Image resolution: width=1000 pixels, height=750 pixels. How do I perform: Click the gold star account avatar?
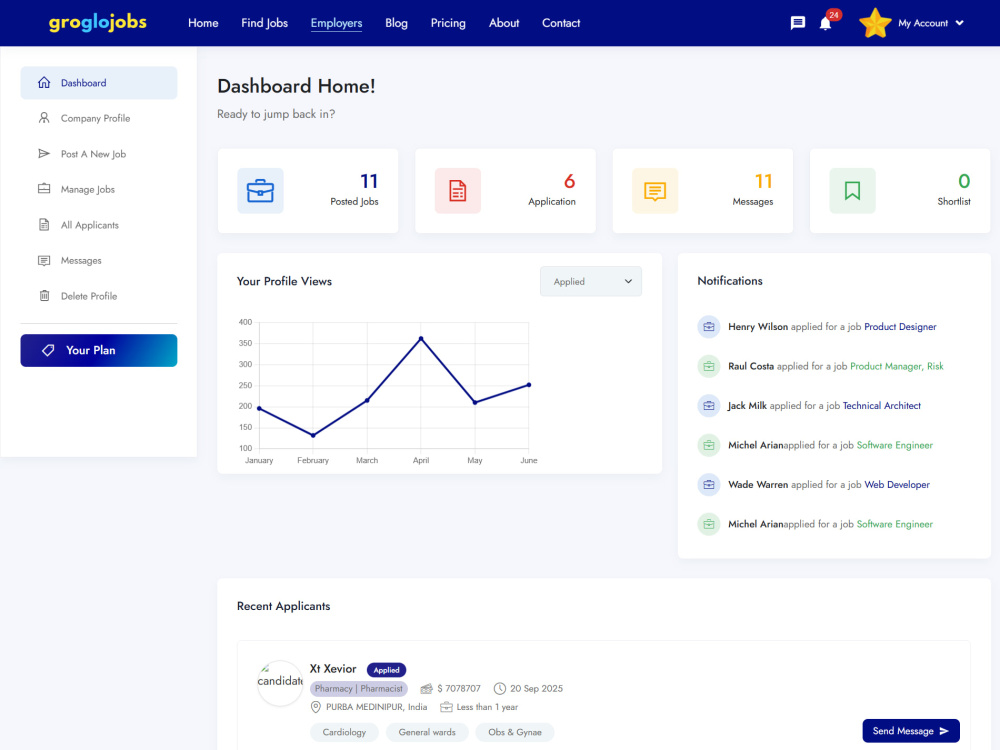pos(875,23)
